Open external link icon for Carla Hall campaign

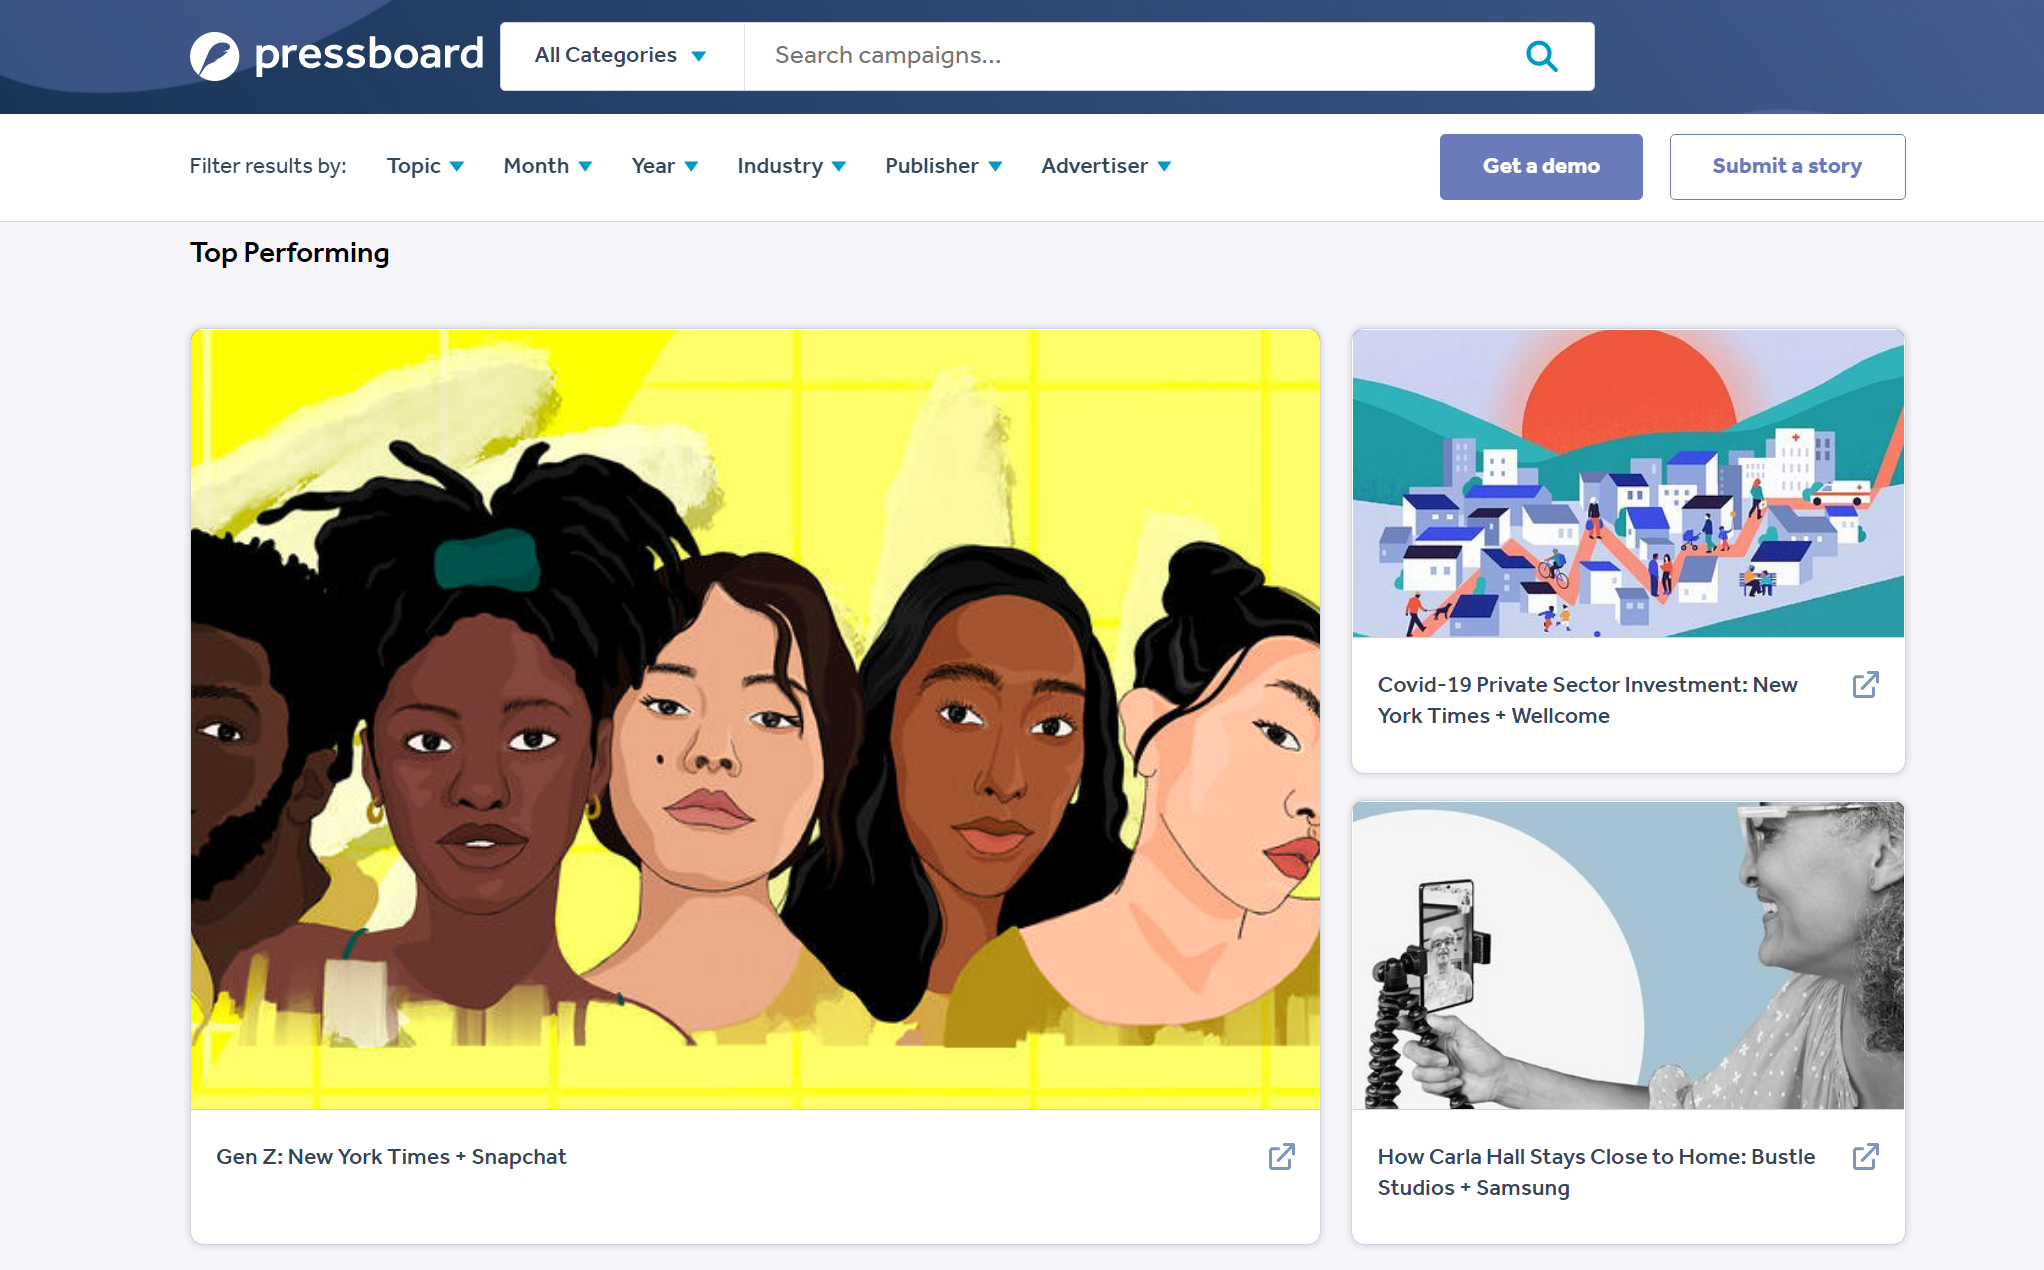click(x=1865, y=1157)
